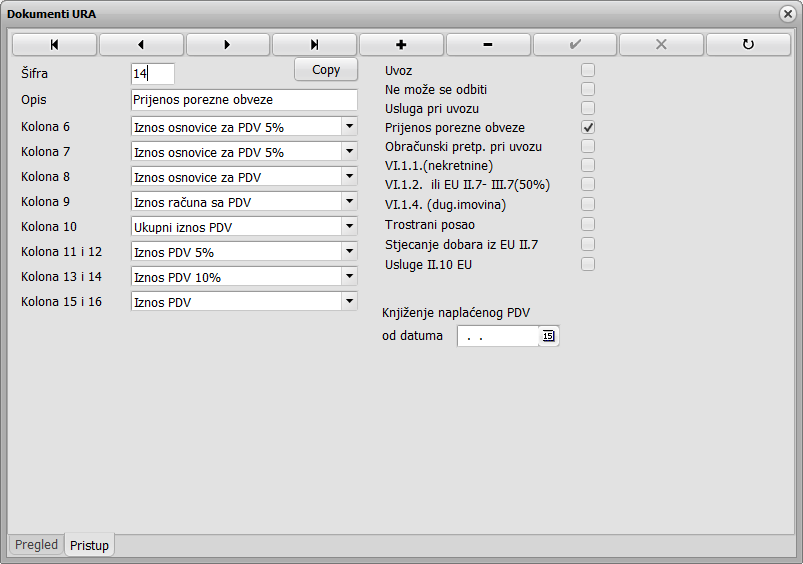Enable the Uvoz checkbox
The image size is (803, 564).
(588, 70)
